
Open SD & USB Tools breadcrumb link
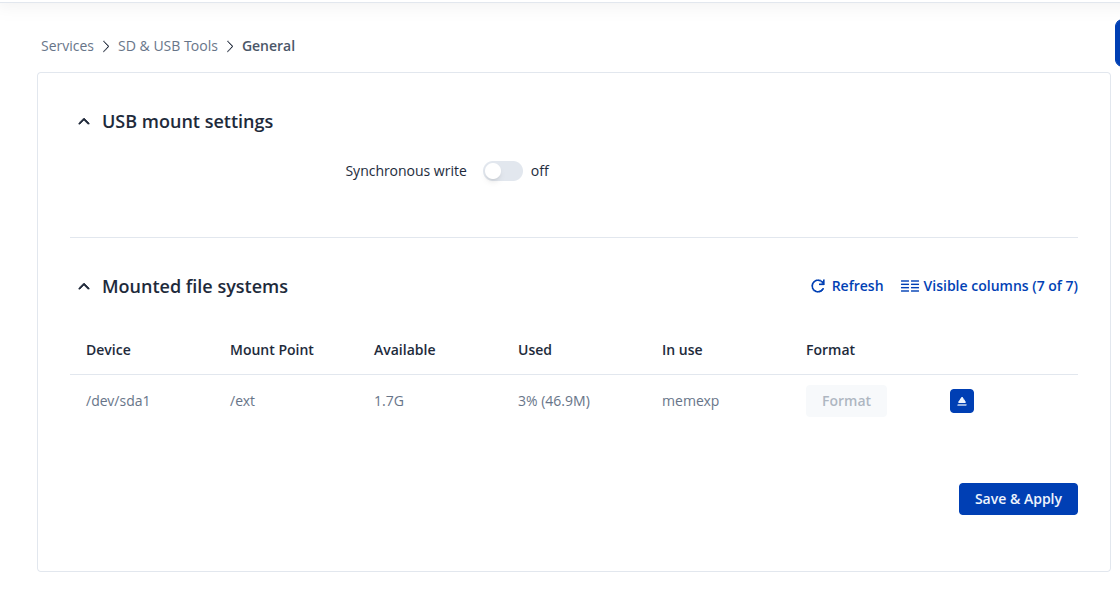(x=168, y=46)
